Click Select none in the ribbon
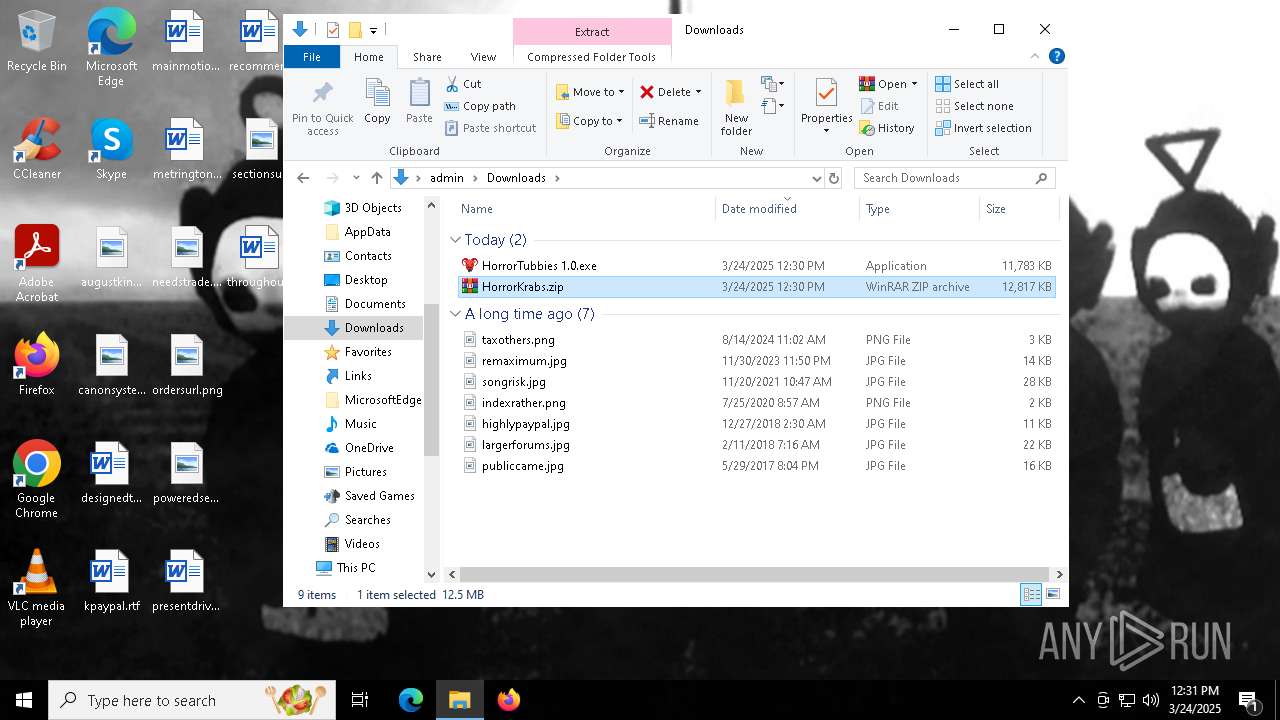This screenshot has height=720, width=1280. click(x=974, y=106)
